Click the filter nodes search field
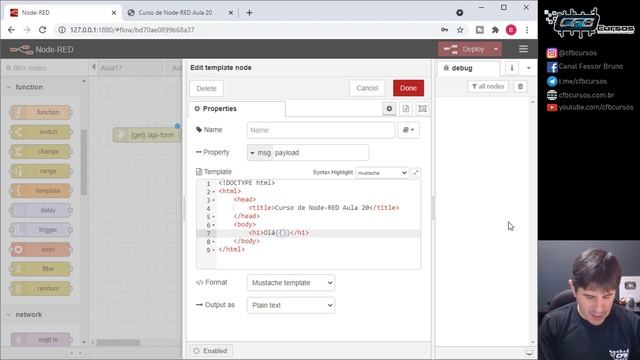The height and width of the screenshot is (360, 640). [x=44, y=68]
